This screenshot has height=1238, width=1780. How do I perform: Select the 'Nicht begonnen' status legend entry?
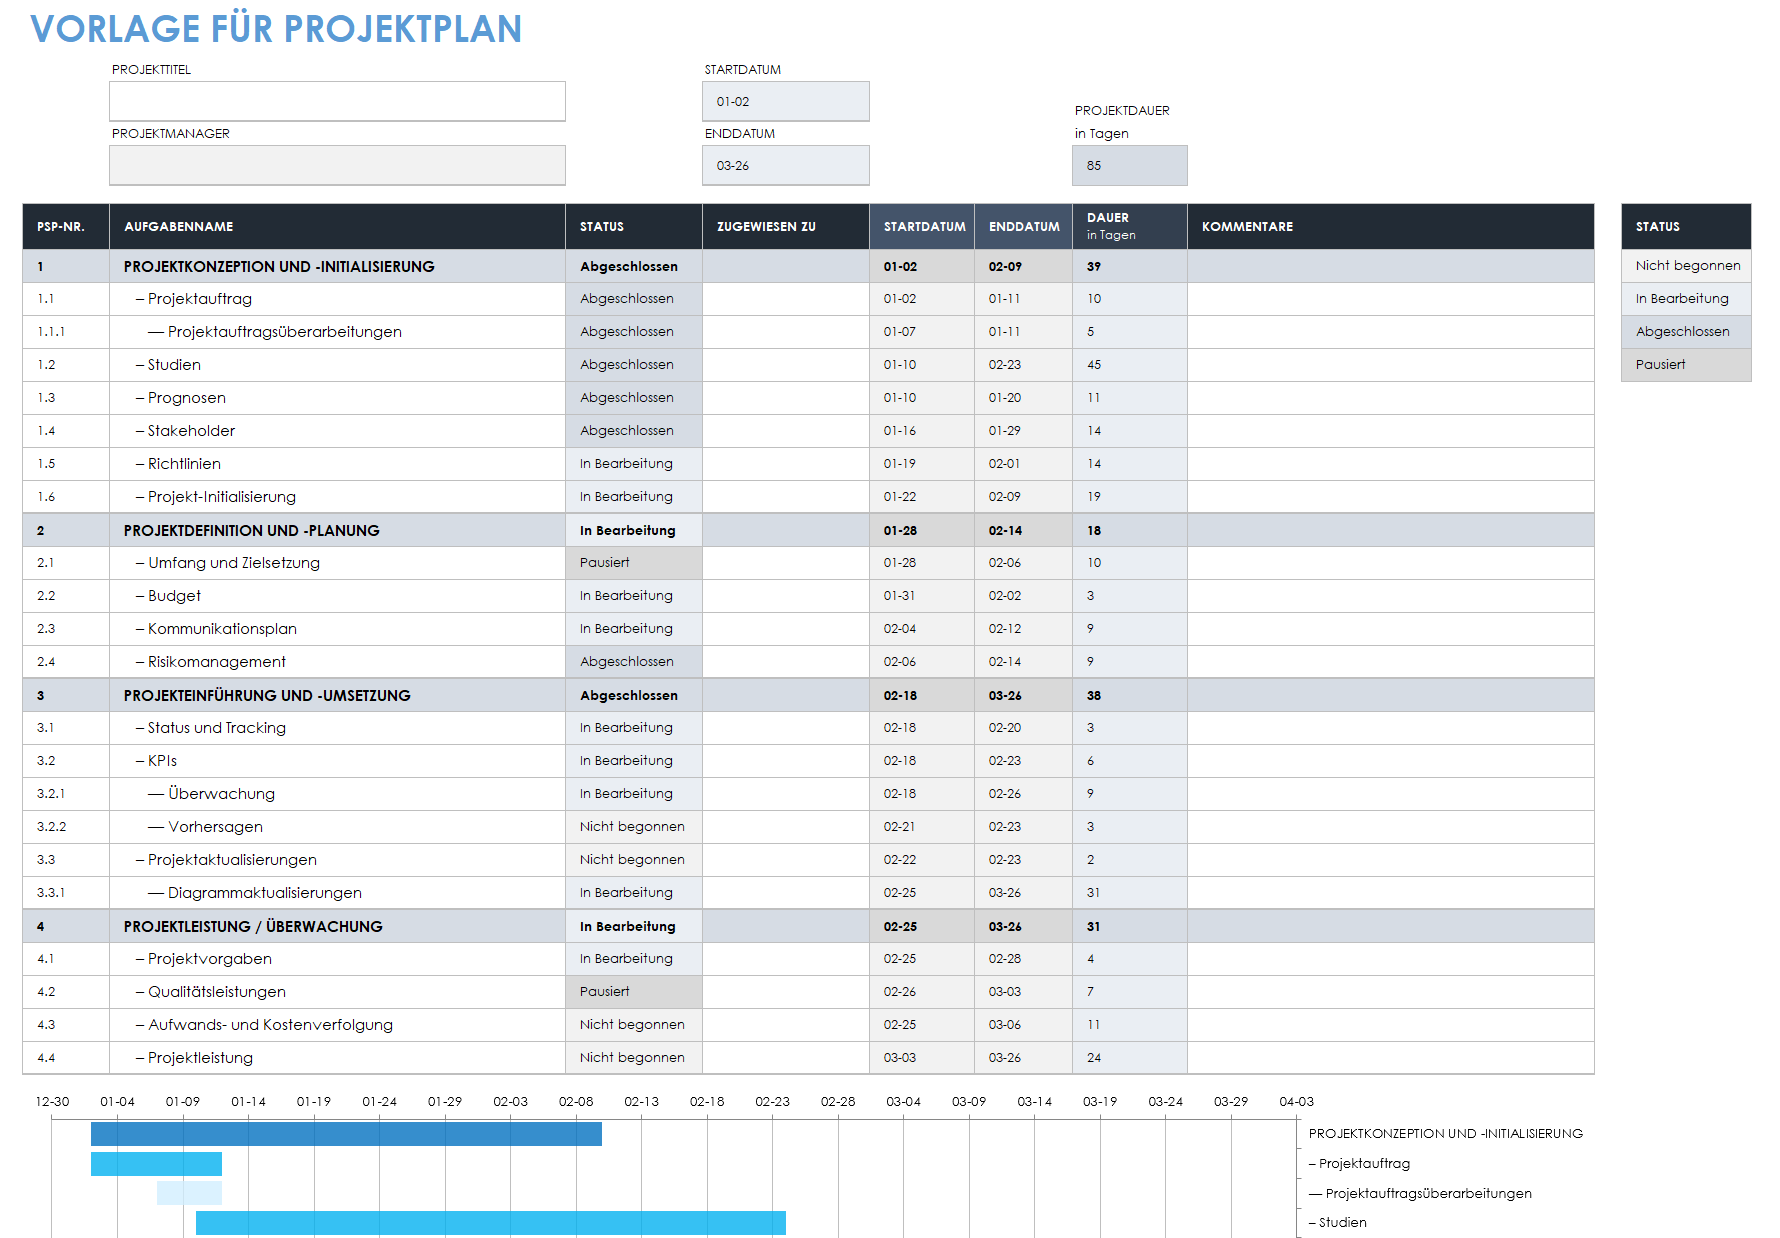(1686, 265)
